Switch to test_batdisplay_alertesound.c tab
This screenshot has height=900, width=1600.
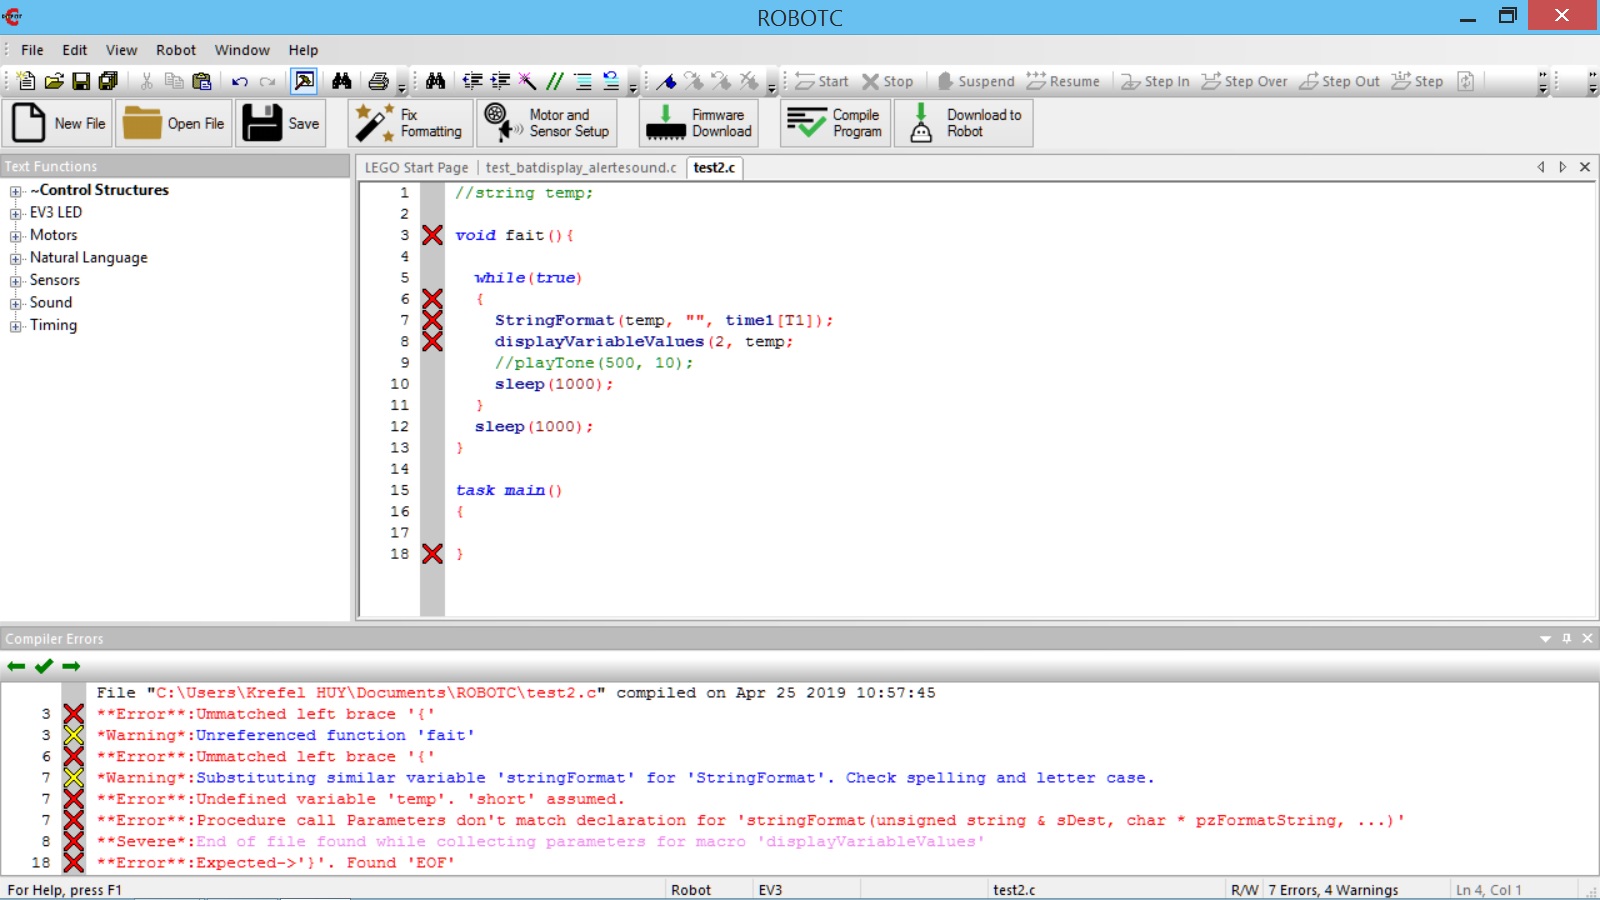click(581, 168)
